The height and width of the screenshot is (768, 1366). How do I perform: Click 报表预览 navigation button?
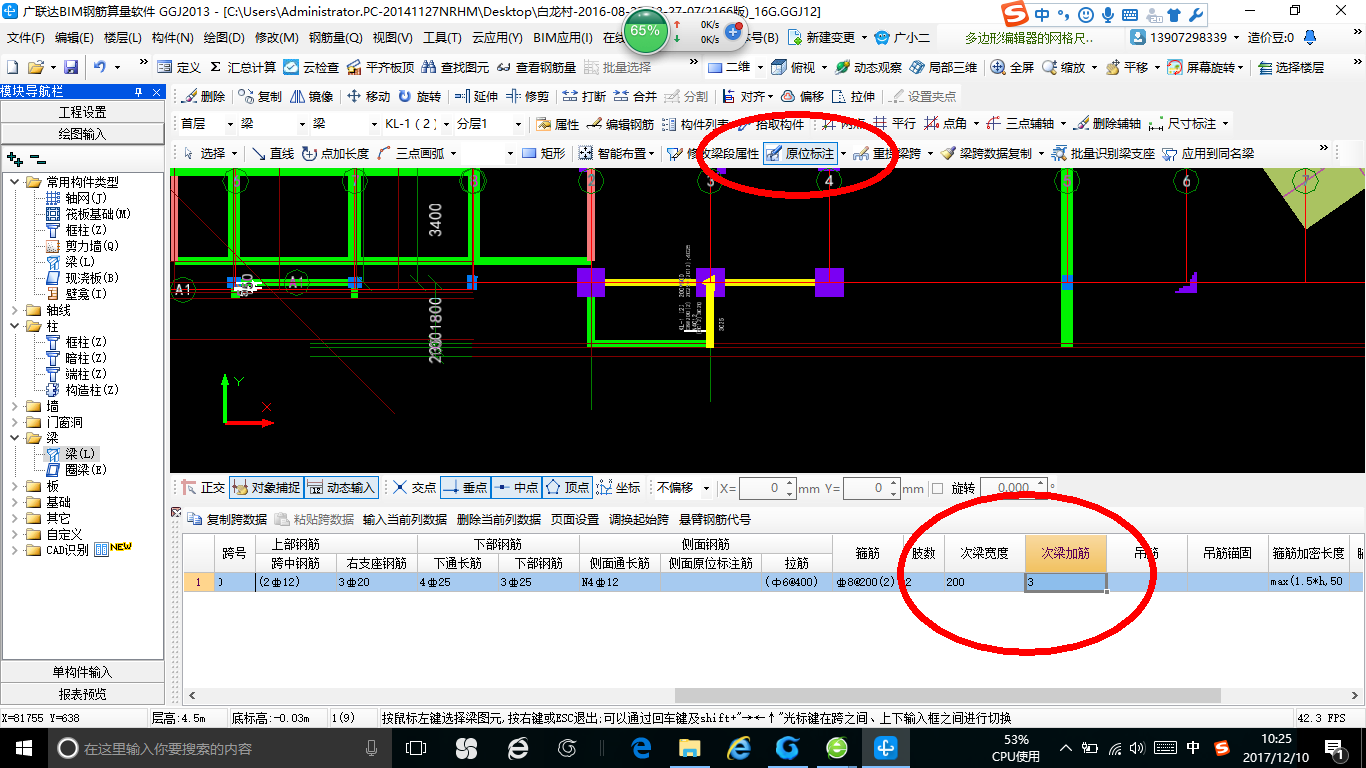click(x=82, y=694)
